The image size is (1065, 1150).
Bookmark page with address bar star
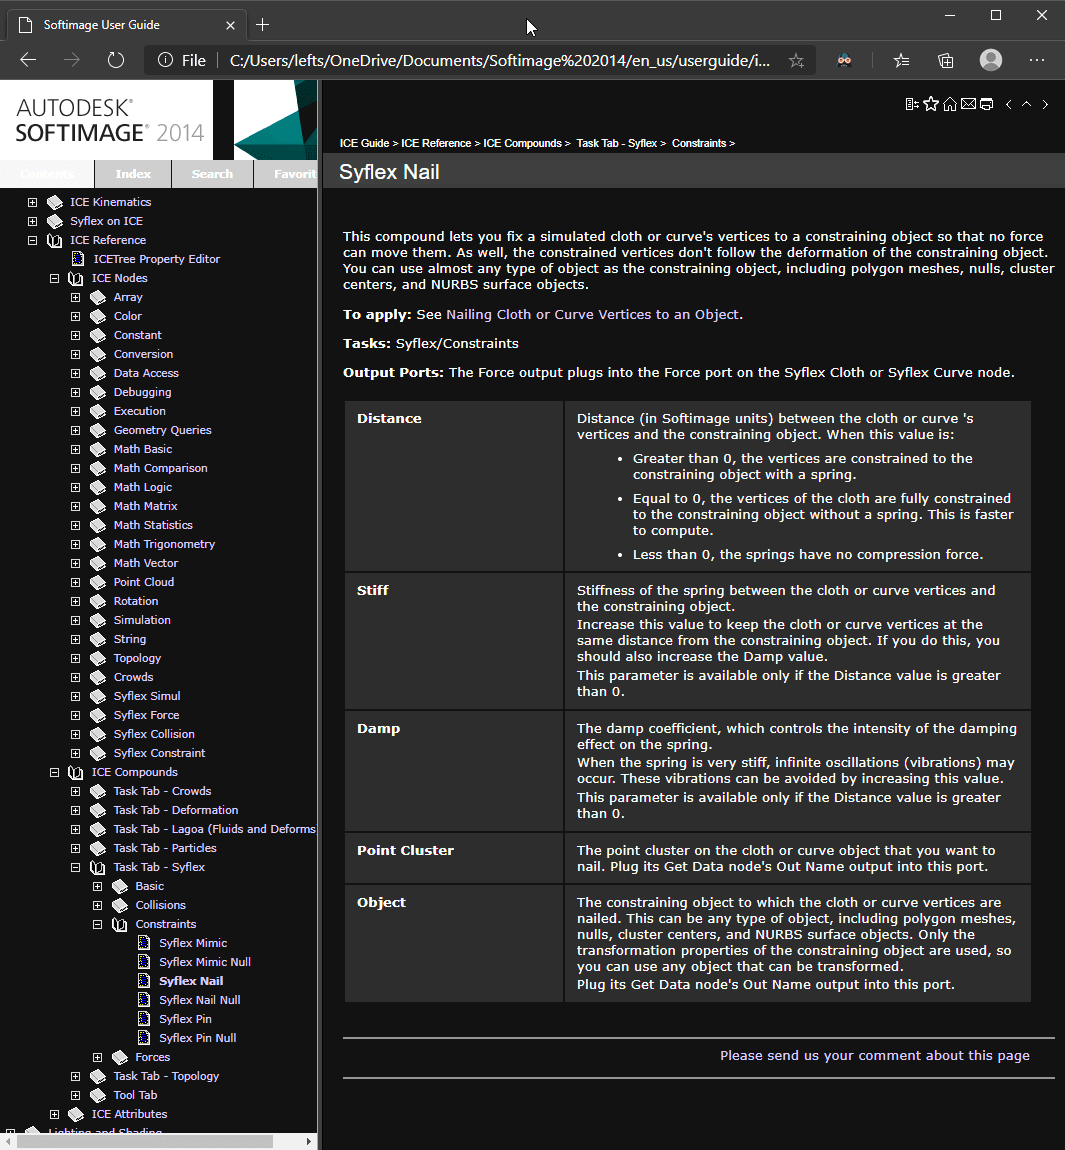[797, 61]
